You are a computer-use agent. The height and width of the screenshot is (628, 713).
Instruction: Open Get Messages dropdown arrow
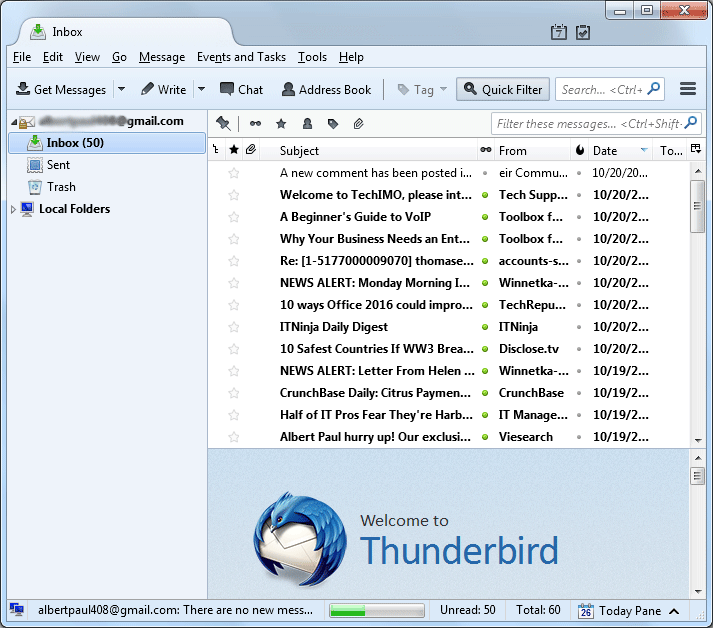pos(121,89)
